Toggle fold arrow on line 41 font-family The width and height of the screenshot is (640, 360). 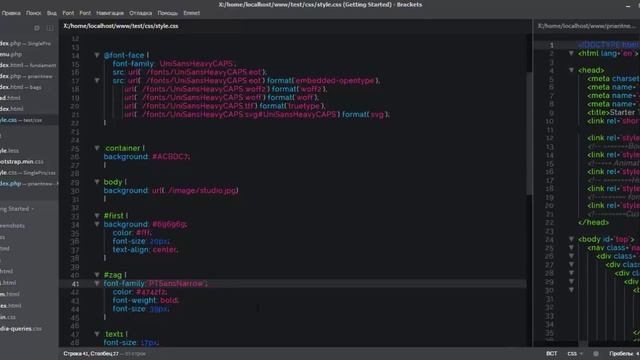click(97, 283)
